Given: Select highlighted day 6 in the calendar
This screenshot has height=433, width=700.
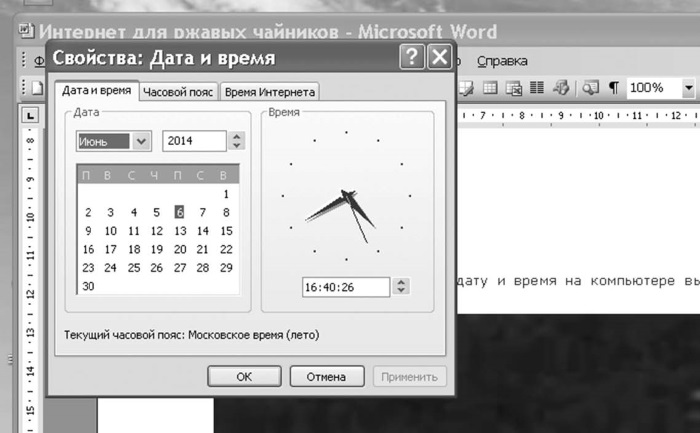Looking at the screenshot, I should point(179,212).
